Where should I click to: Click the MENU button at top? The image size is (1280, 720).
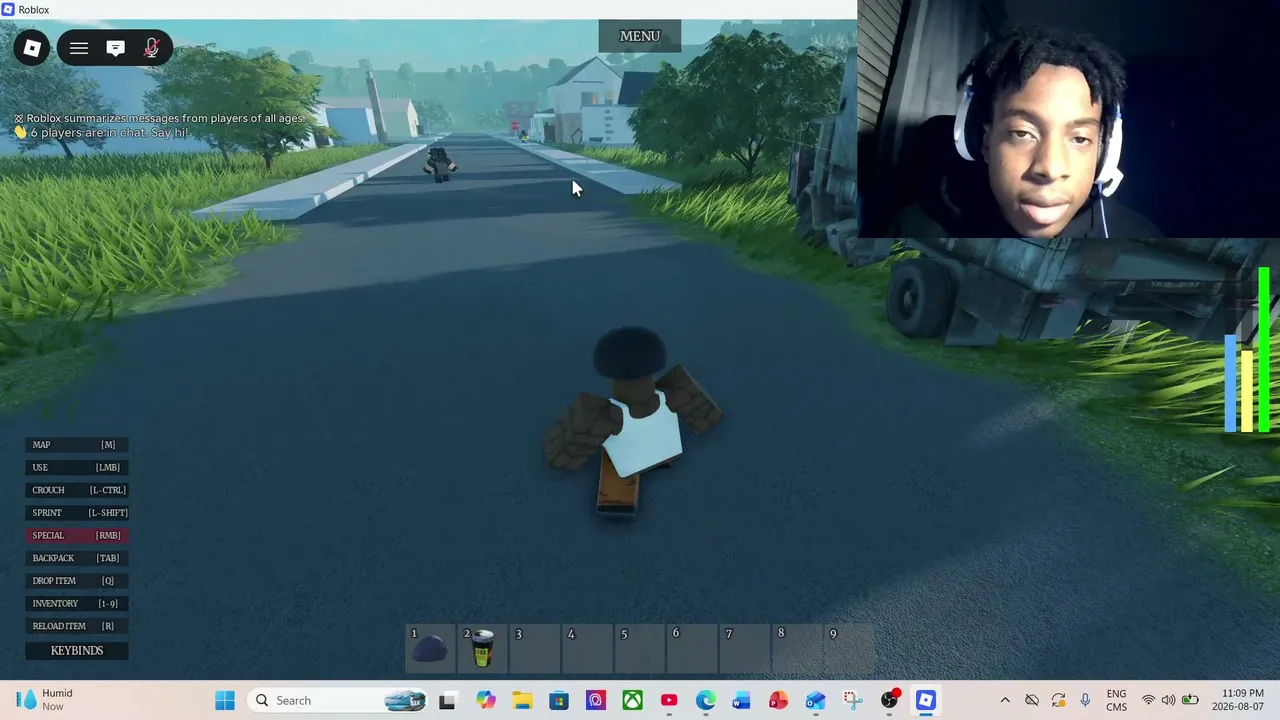coord(640,36)
